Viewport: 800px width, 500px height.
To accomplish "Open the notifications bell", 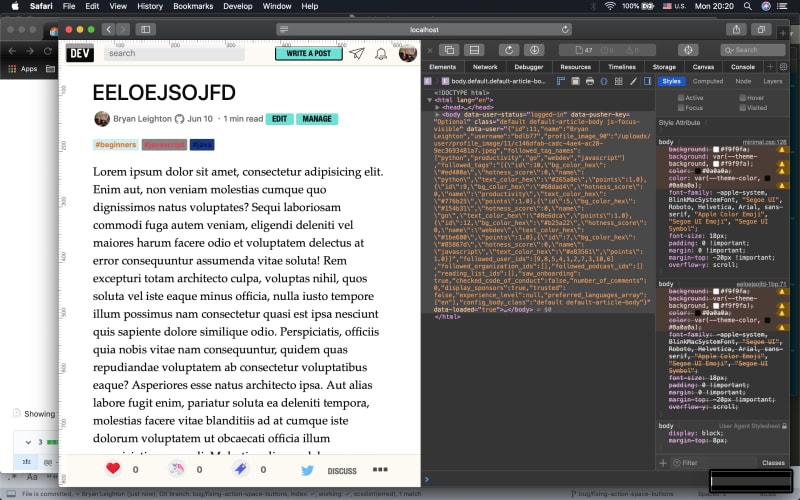I will tap(381, 54).
